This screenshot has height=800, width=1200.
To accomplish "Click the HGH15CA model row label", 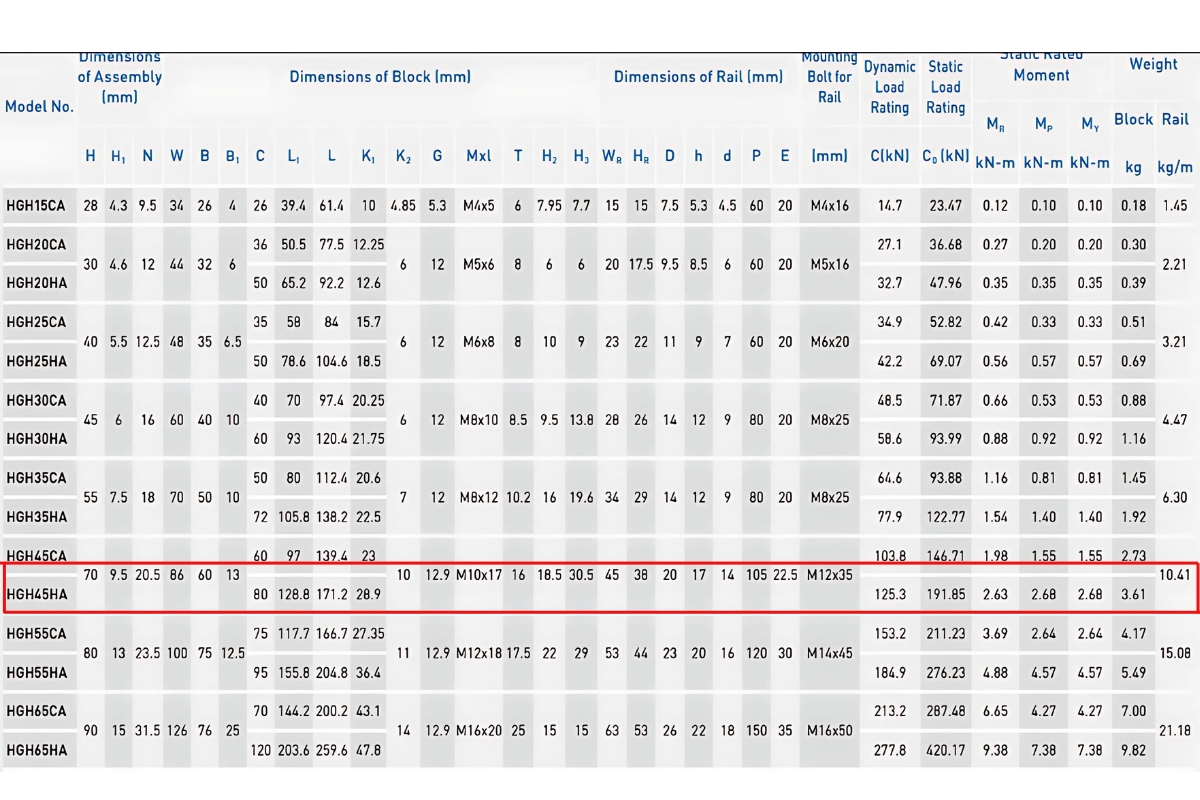I will click(x=36, y=206).
